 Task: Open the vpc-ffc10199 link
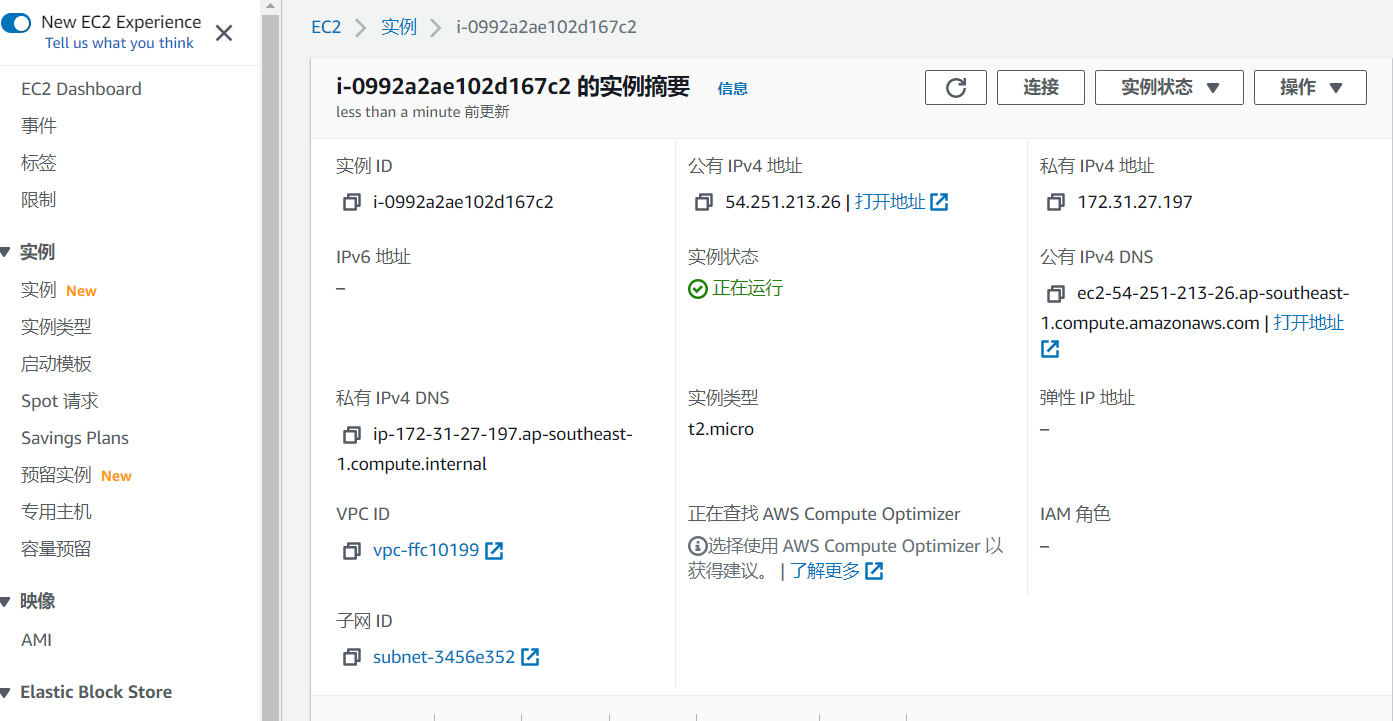426,551
